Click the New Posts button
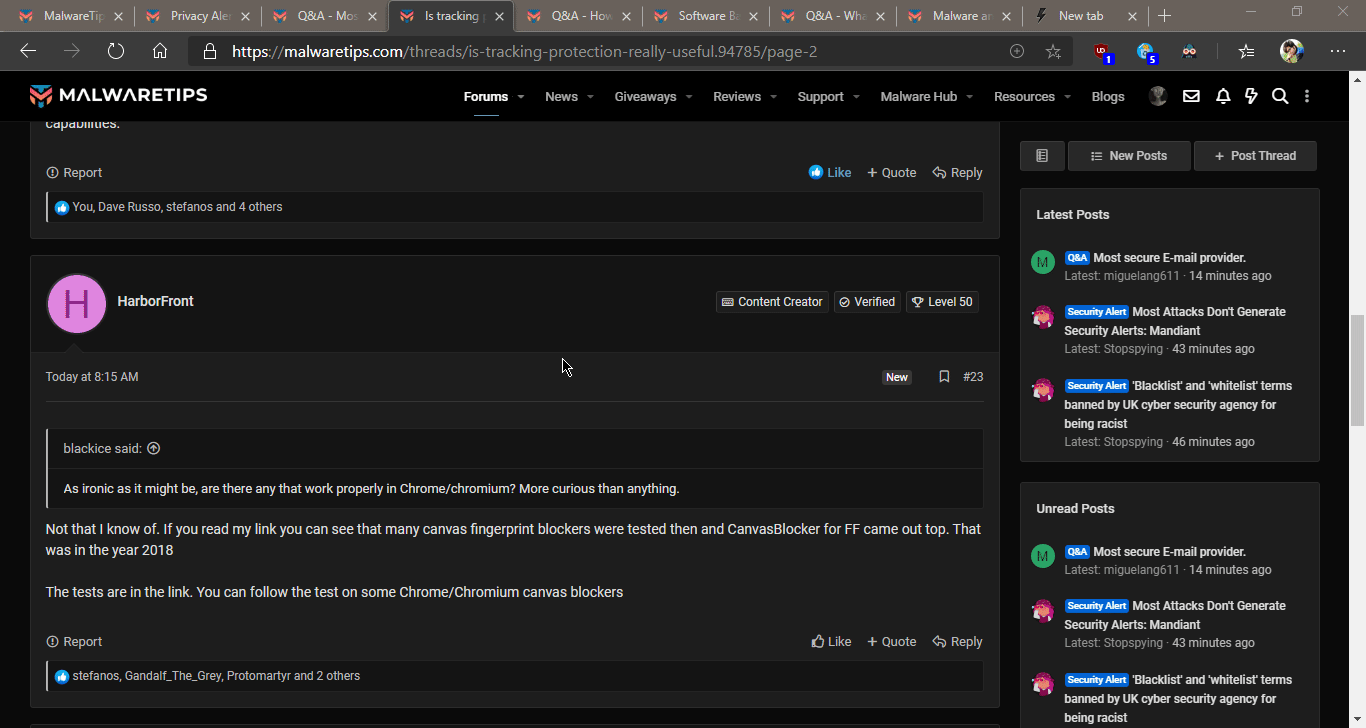Image resolution: width=1366 pixels, height=728 pixels. point(1129,156)
